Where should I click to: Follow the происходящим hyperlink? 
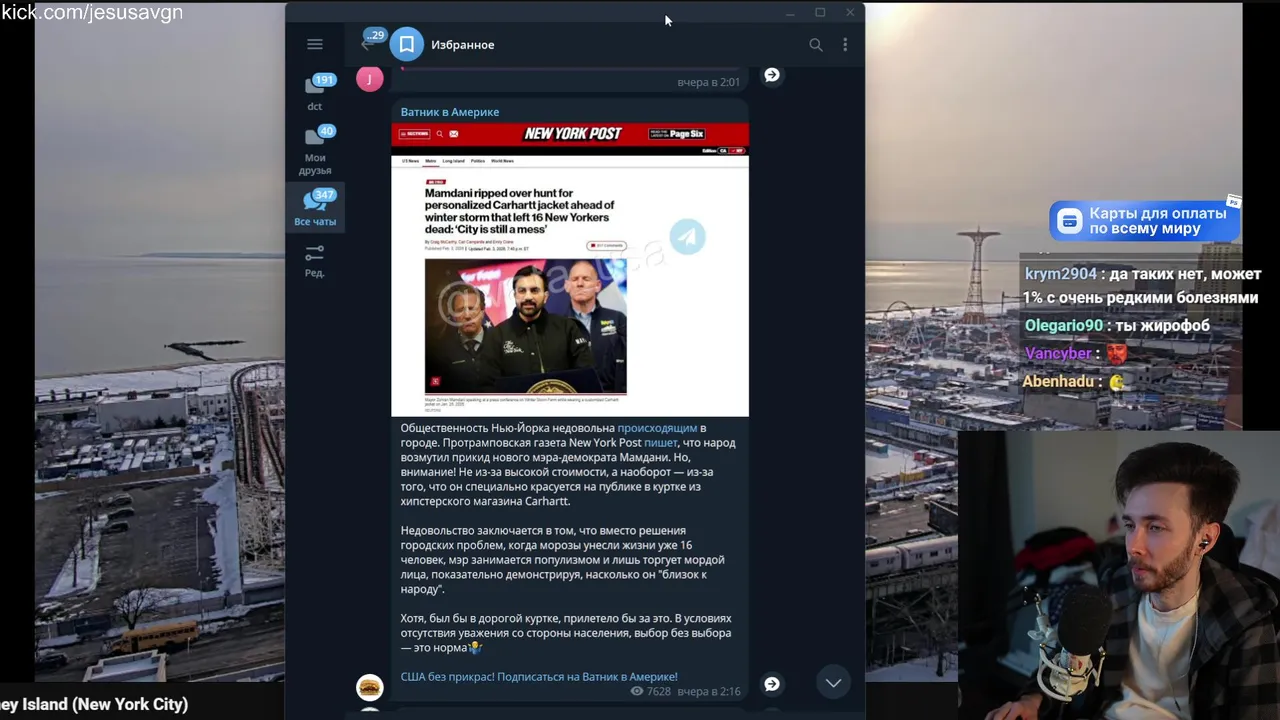[657, 428]
